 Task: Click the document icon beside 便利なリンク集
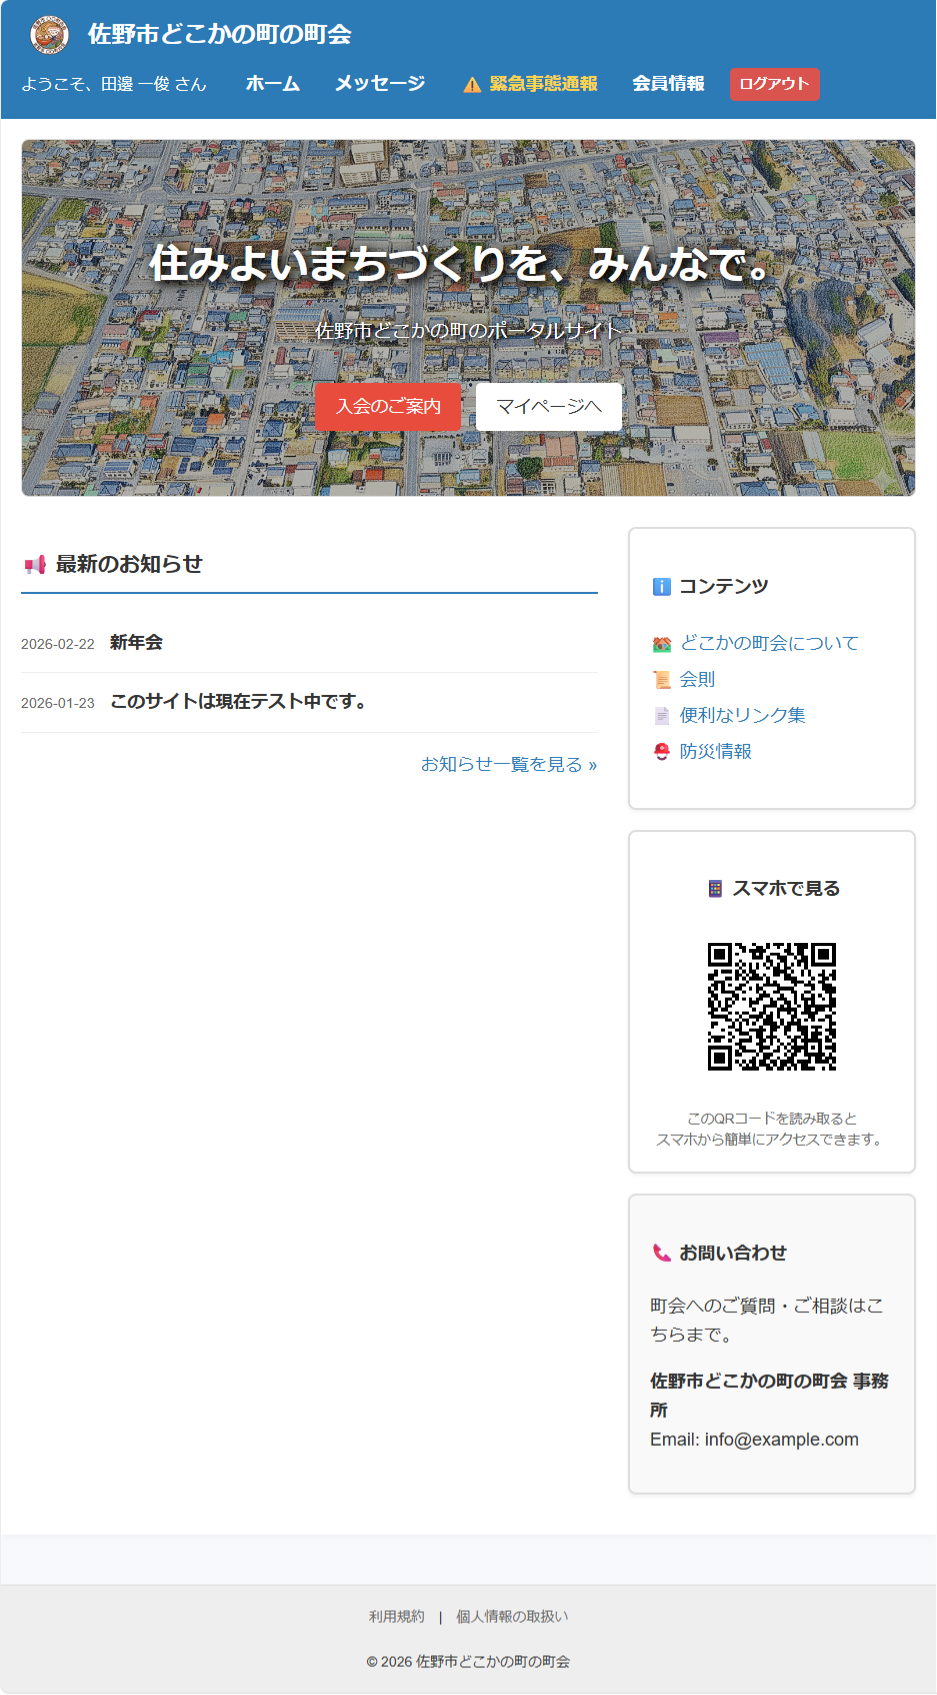pos(662,716)
